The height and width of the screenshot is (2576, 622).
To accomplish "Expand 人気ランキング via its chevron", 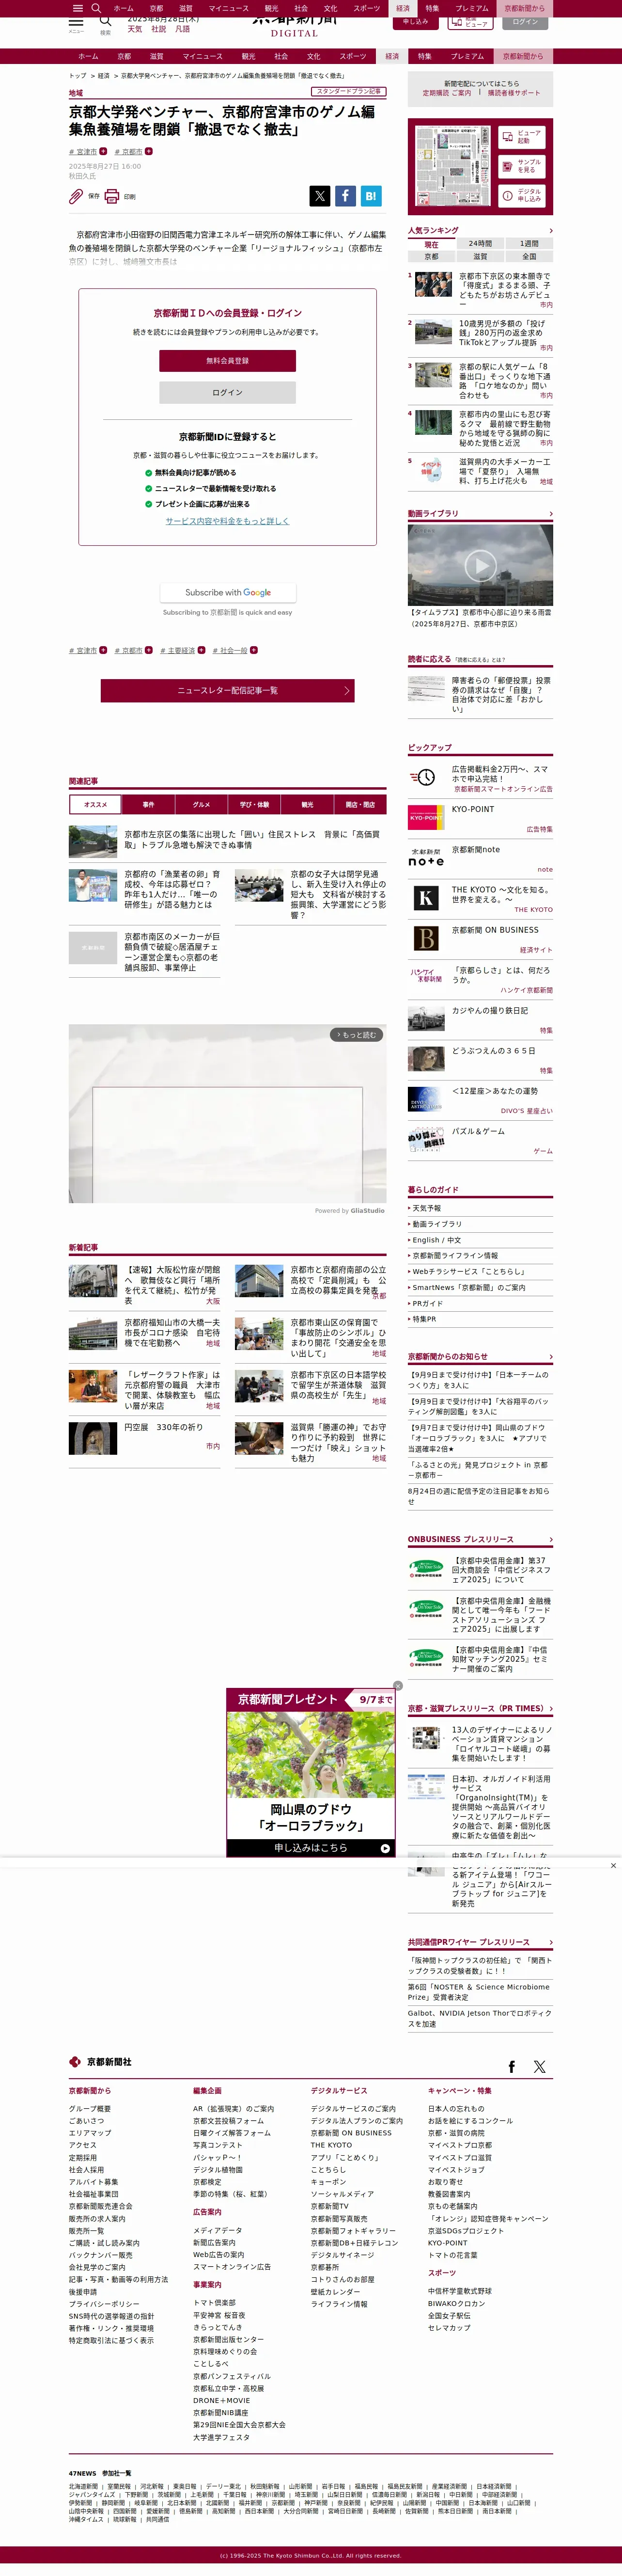I will 550,231.
